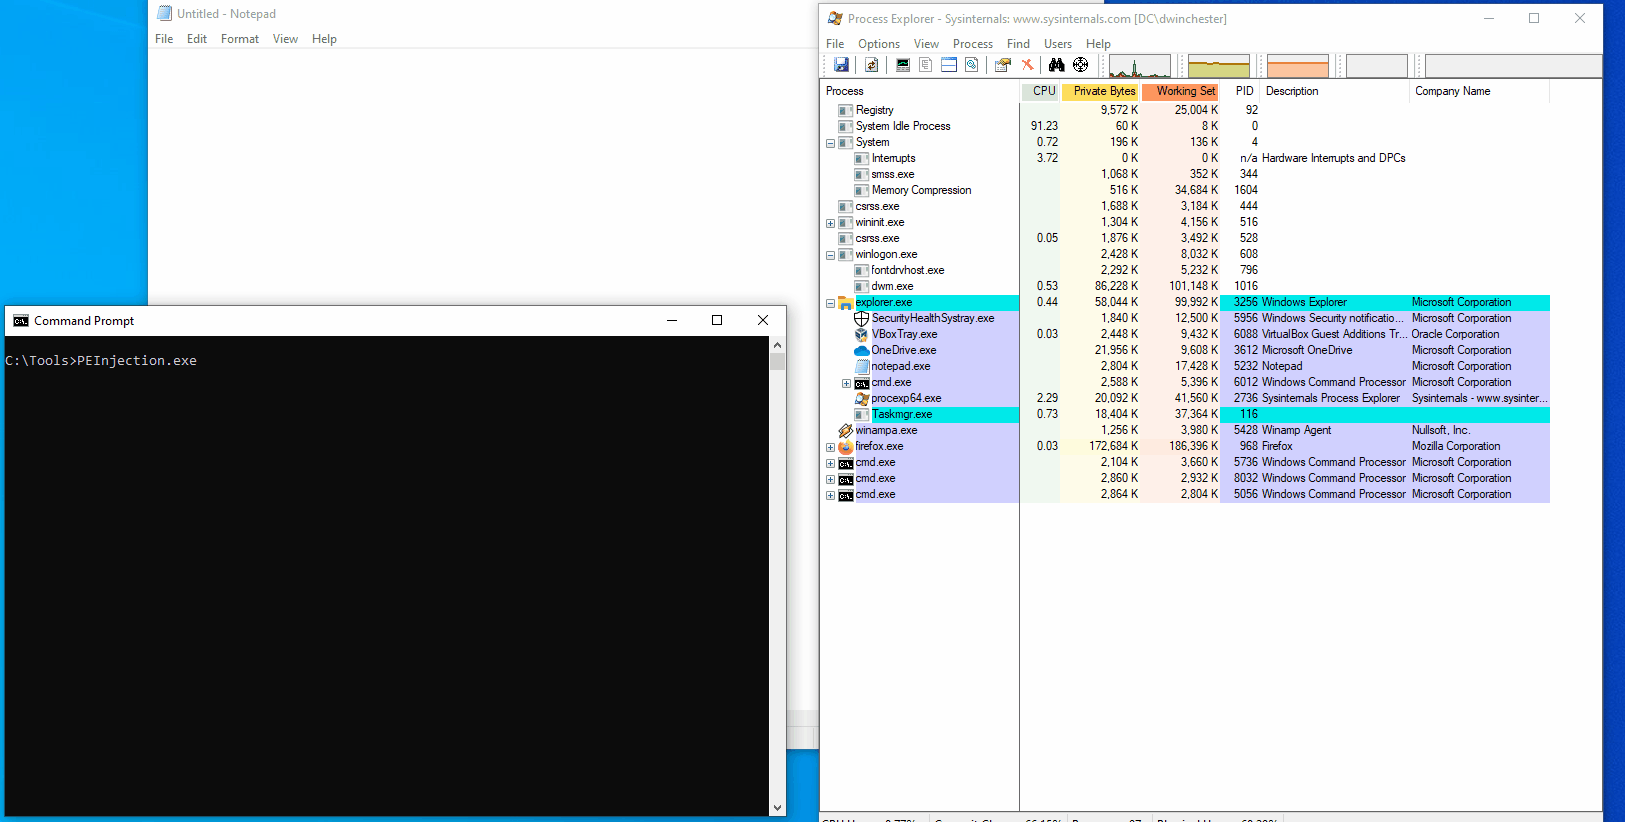This screenshot has height=822, width=1625.
Task: Click the PEInjection.exe command line text
Action: 137,361
